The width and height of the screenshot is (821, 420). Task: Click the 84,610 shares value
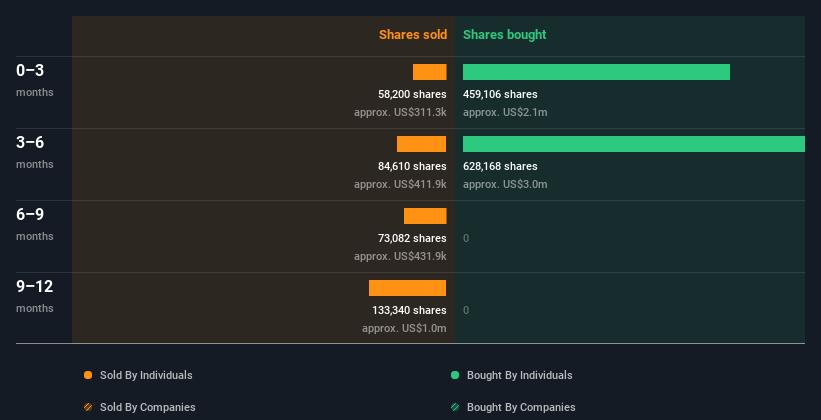click(412, 166)
